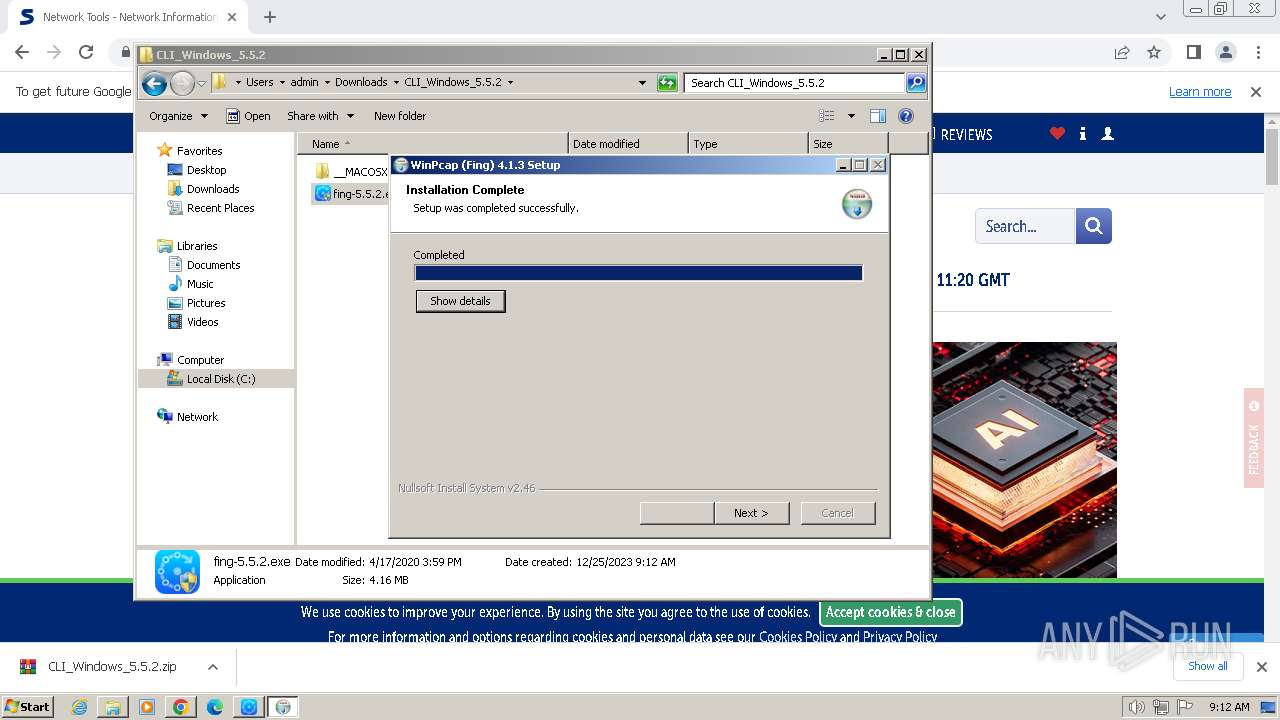Select Downloads in the address breadcrumb
The height and width of the screenshot is (720, 1280).
click(x=361, y=83)
